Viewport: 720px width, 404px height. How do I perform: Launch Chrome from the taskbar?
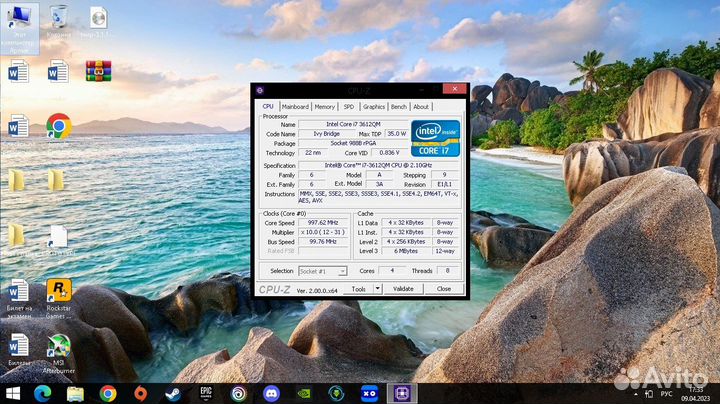(x=107, y=393)
